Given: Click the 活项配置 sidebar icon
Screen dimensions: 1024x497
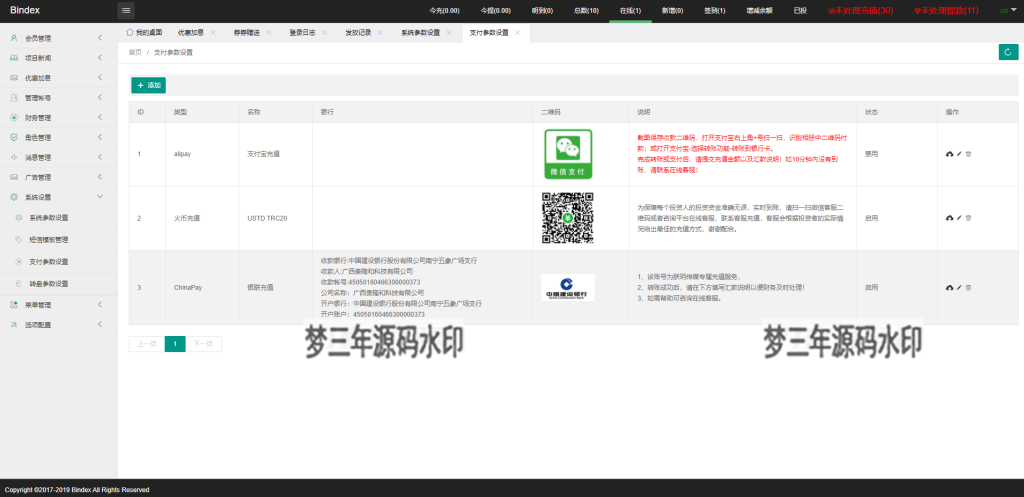Looking at the screenshot, I should [14, 325].
